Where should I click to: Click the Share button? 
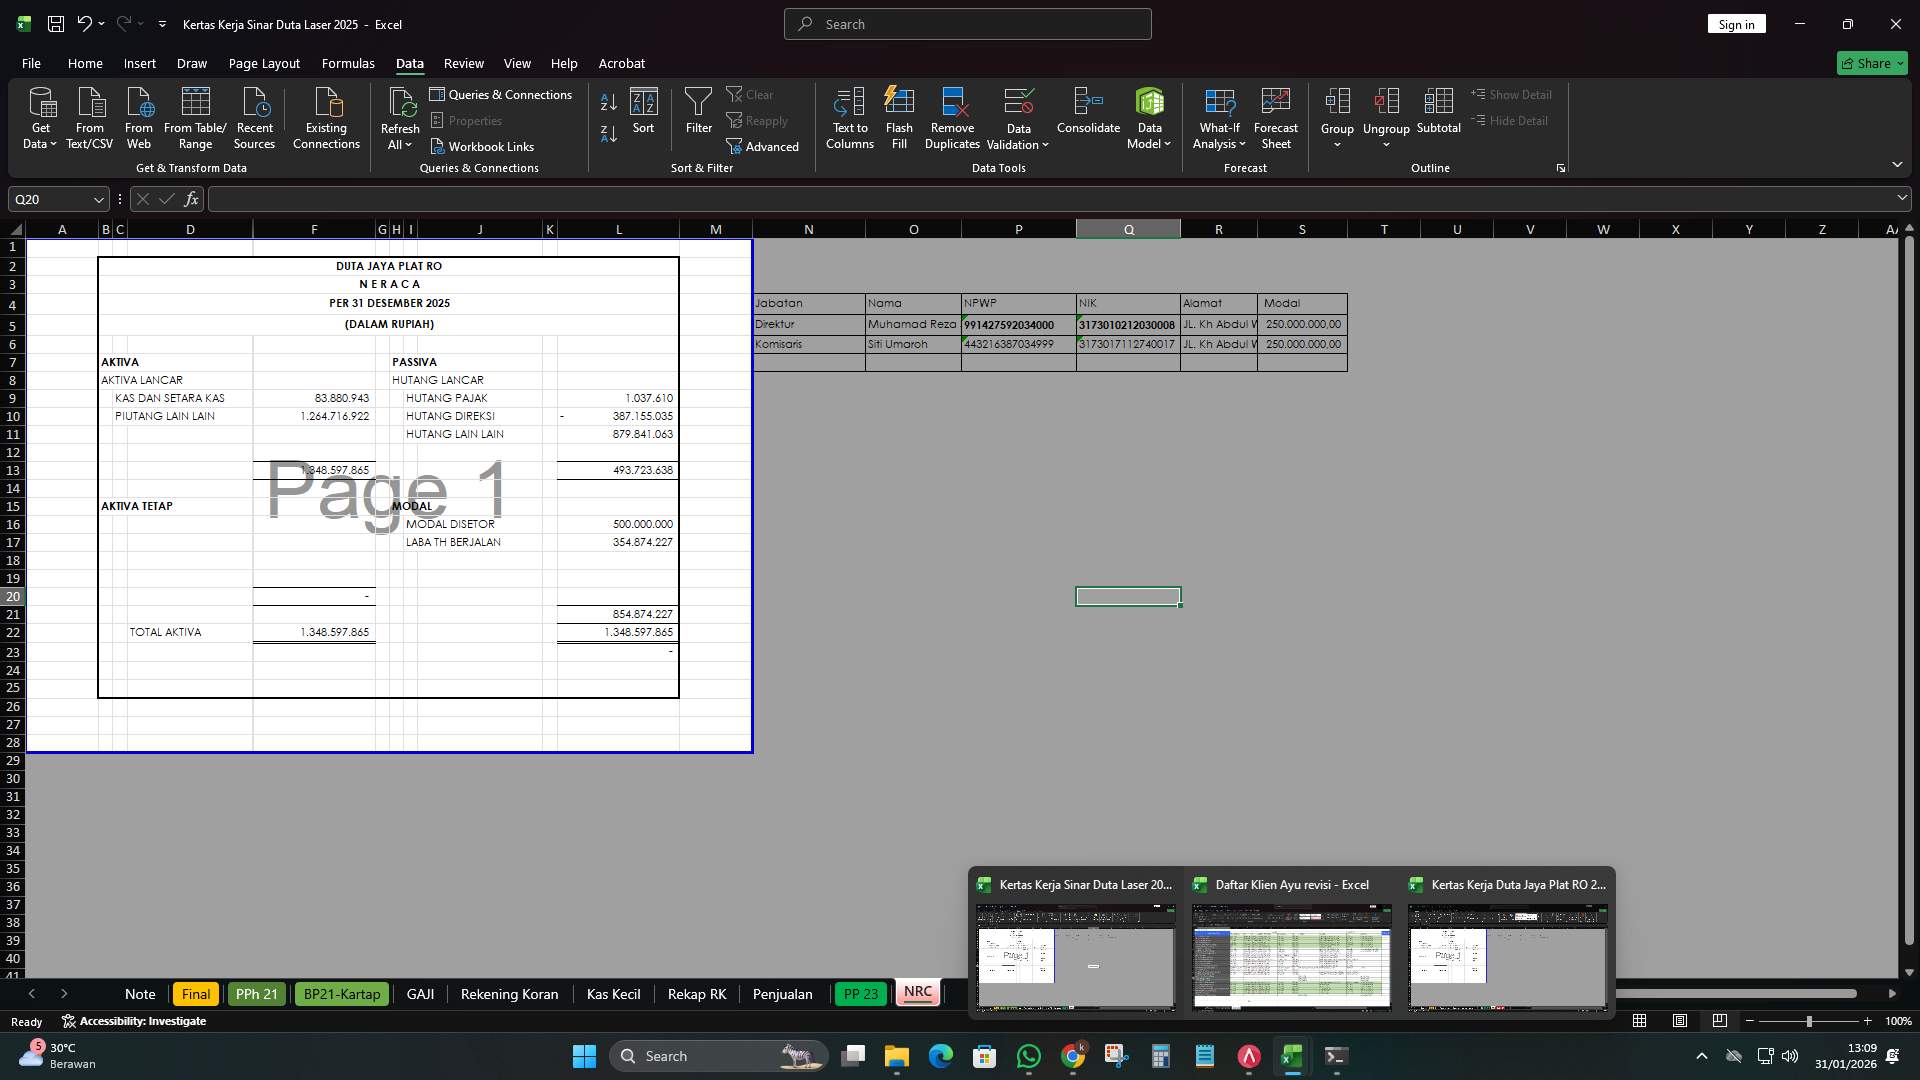point(1871,63)
